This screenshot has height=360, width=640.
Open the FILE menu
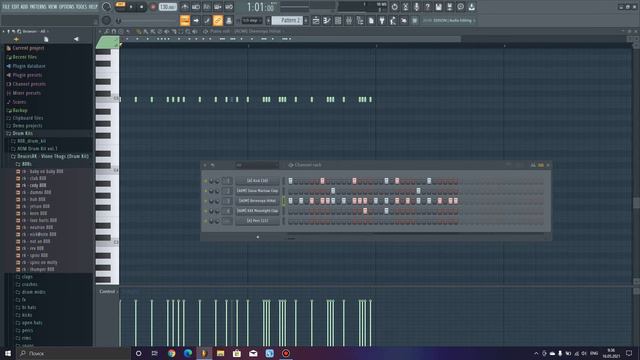coord(6,7)
